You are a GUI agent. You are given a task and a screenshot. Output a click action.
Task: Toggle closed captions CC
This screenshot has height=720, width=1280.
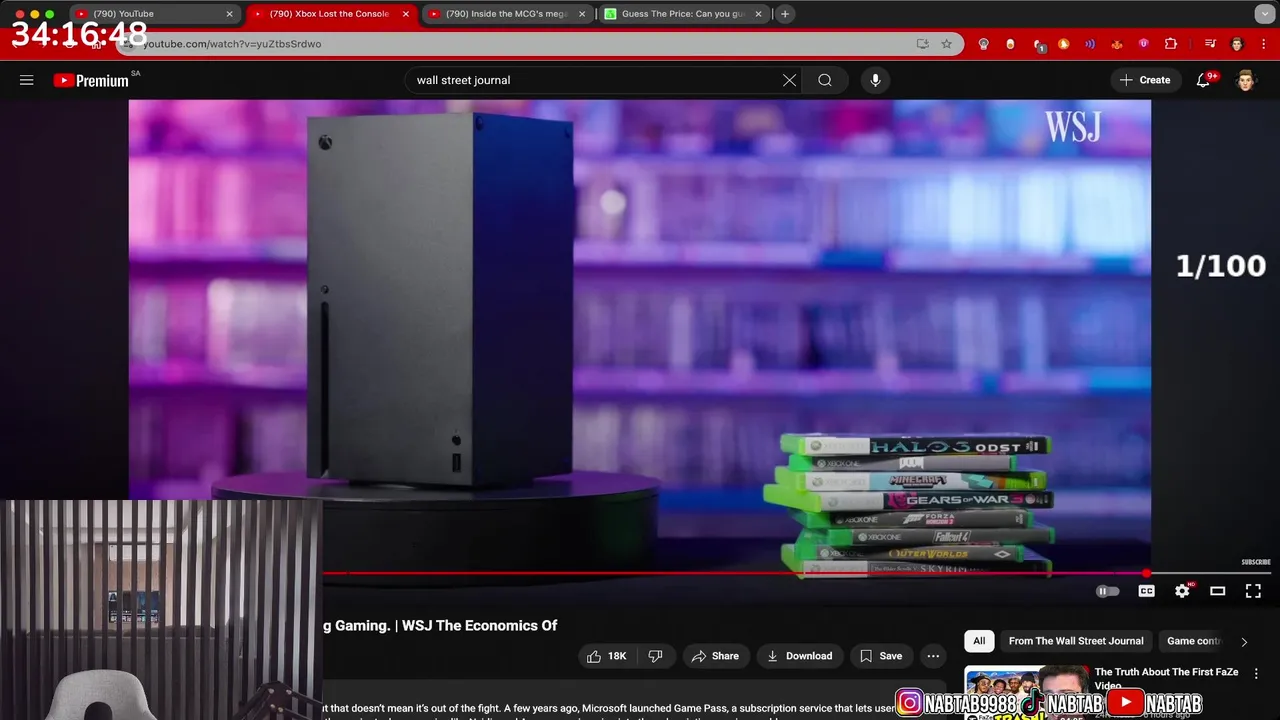pos(1146,591)
